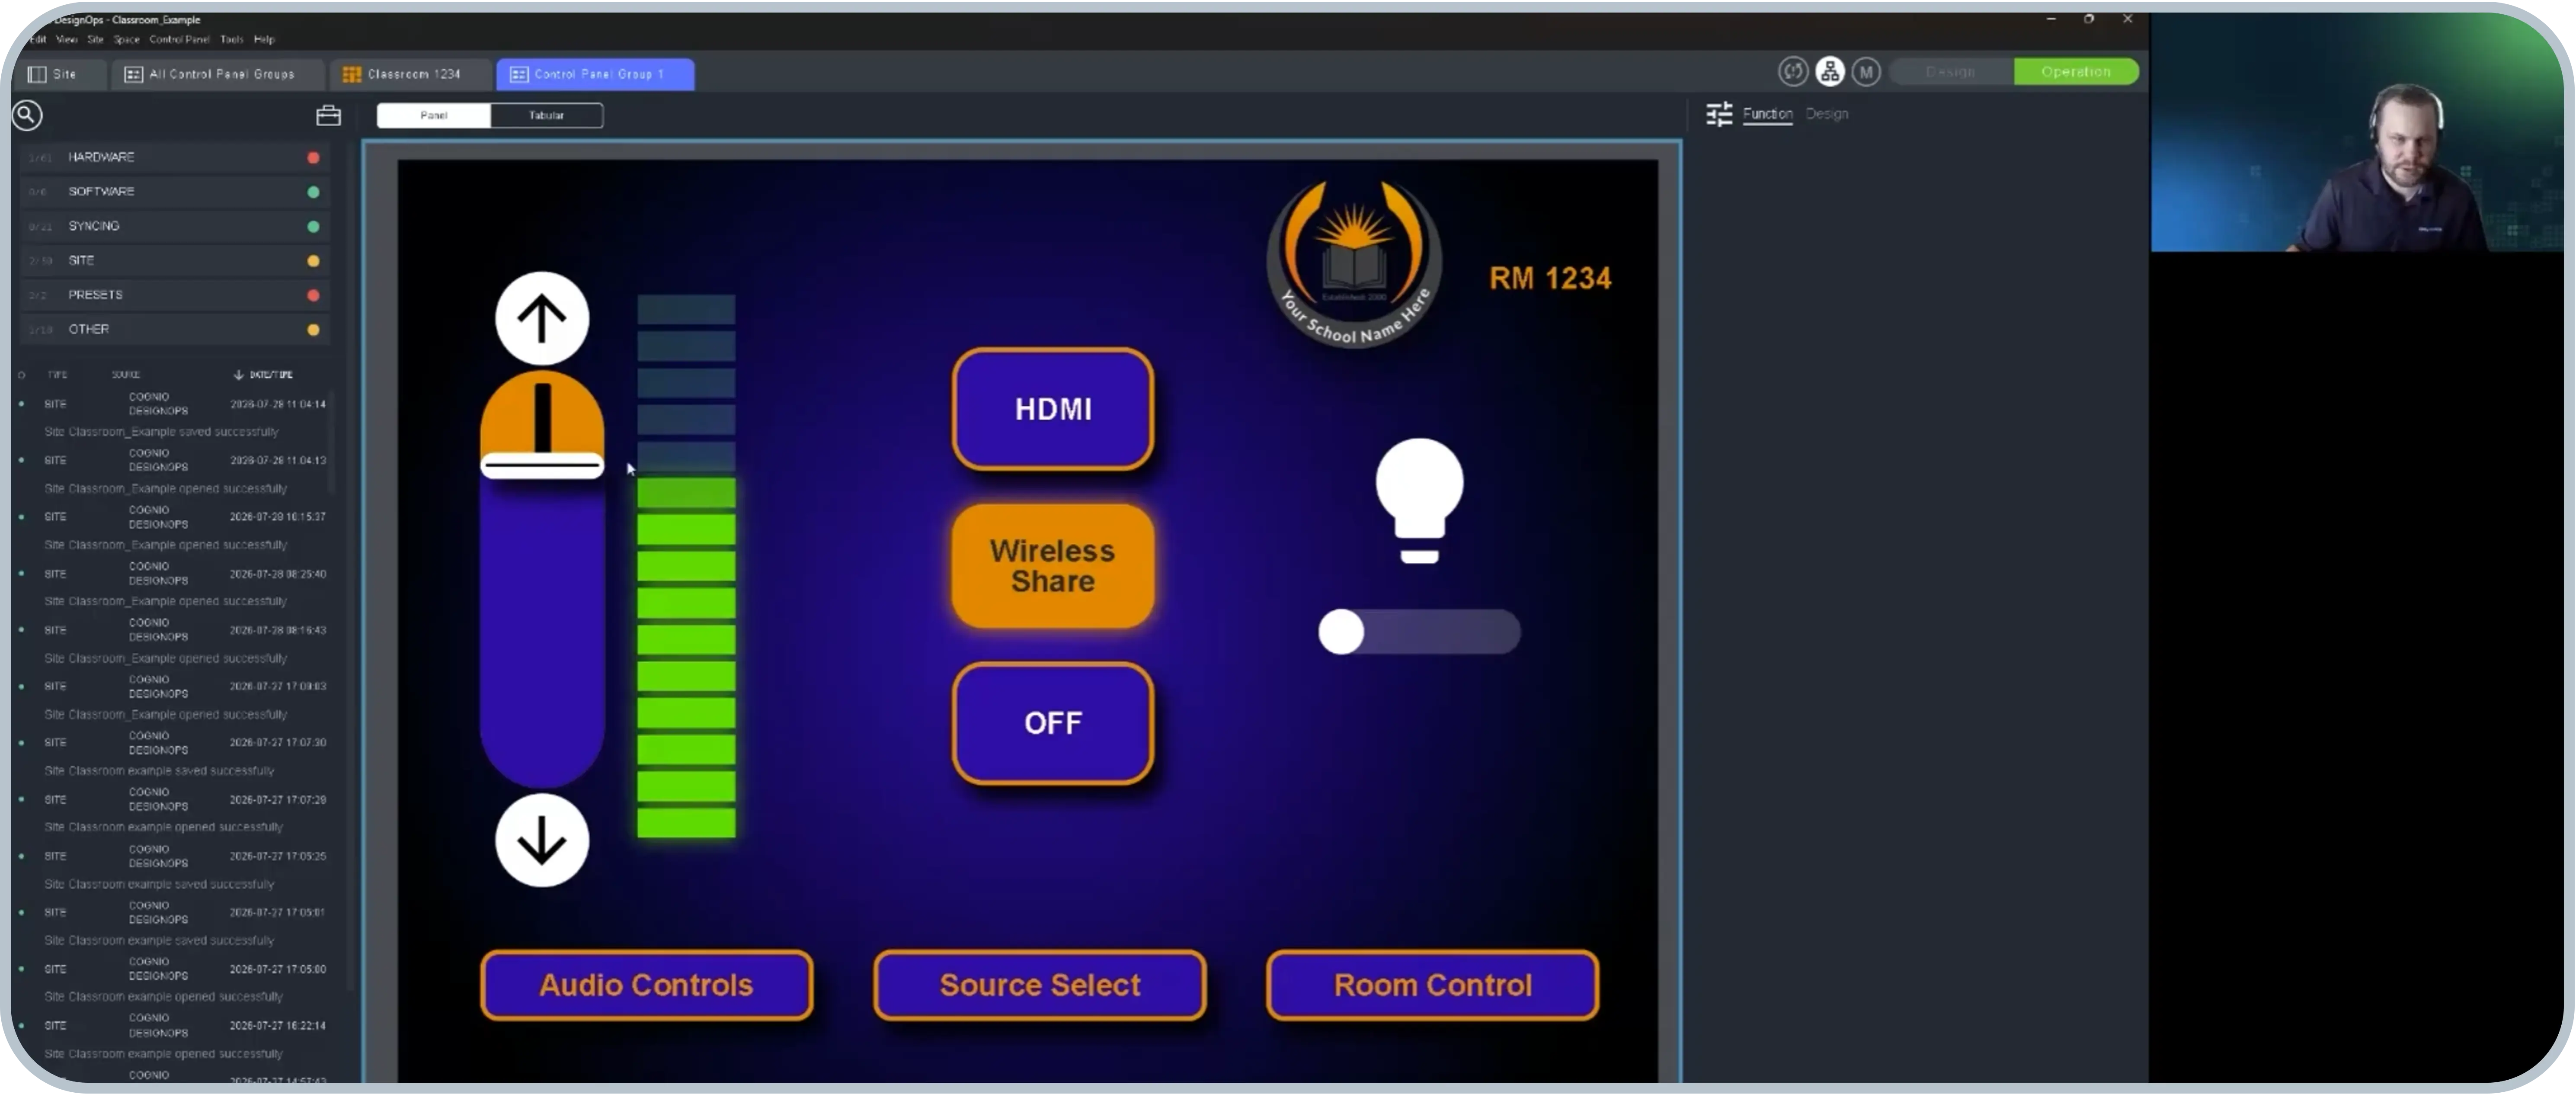Open the Space menu
The height and width of the screenshot is (1094, 2576).
[x=127, y=40]
